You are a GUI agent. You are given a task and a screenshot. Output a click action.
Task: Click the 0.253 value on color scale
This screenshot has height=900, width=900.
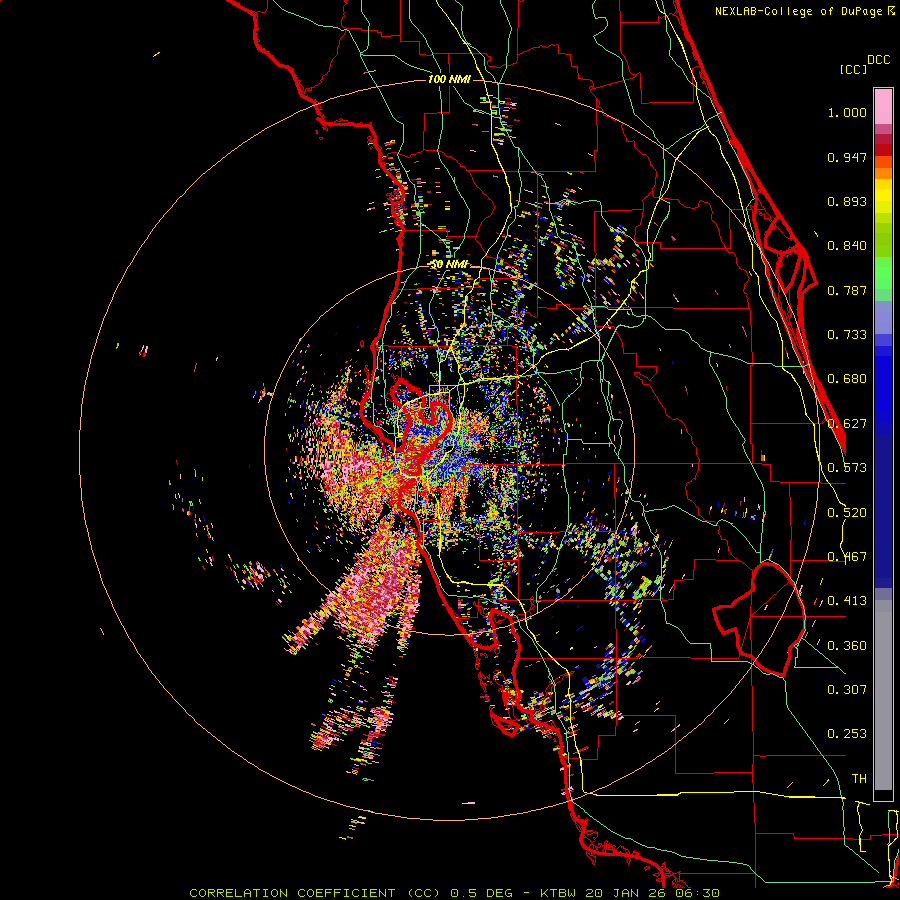(x=847, y=734)
